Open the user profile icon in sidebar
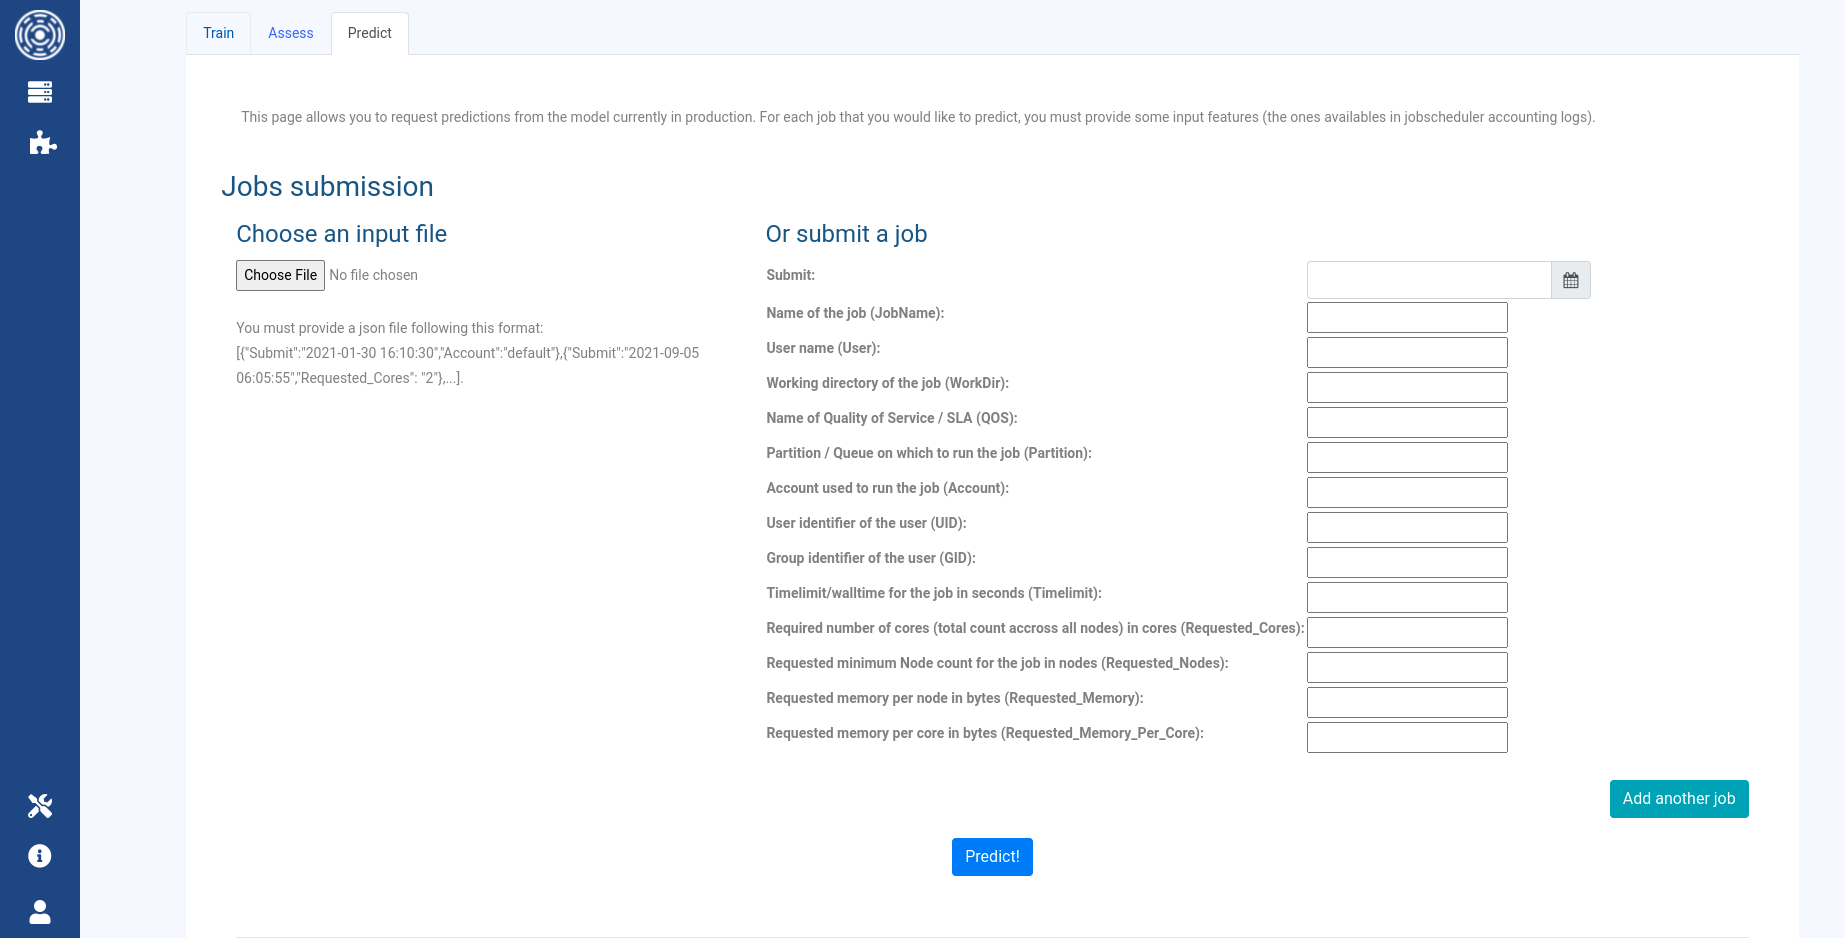1845x938 pixels. pyautogui.click(x=40, y=912)
